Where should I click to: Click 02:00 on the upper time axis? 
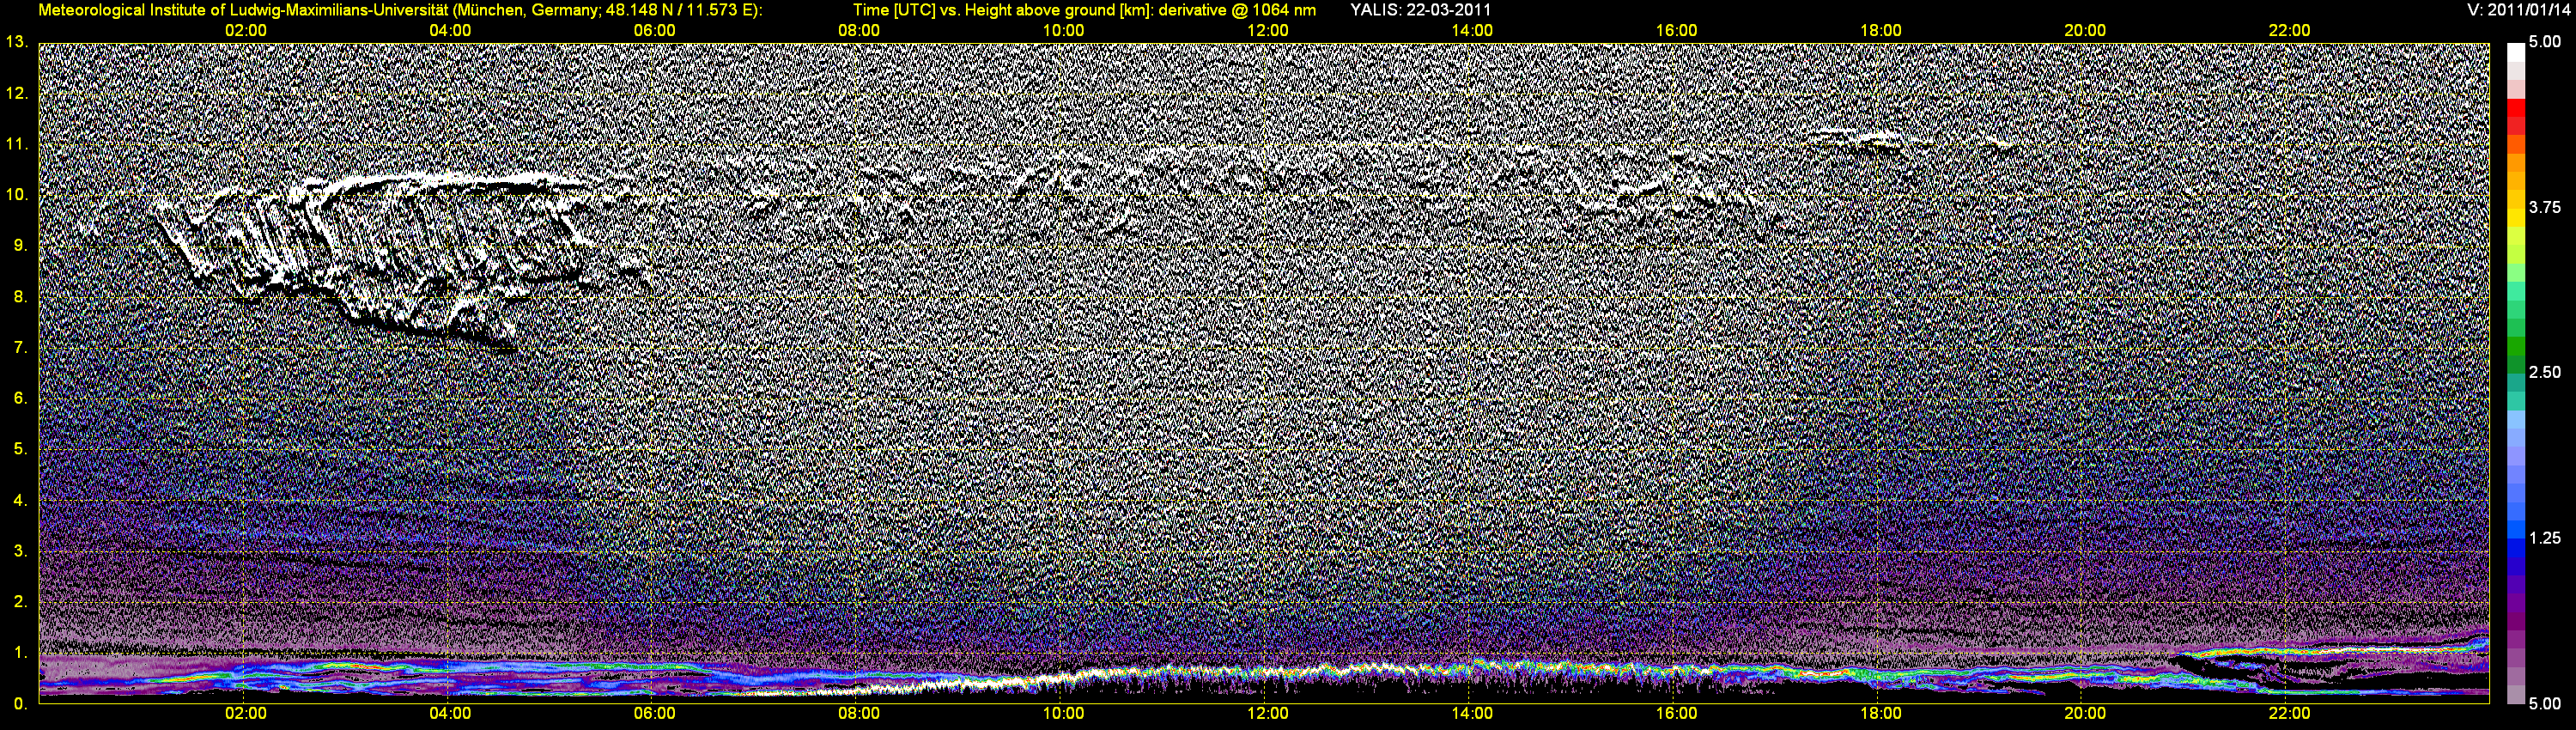point(245,30)
